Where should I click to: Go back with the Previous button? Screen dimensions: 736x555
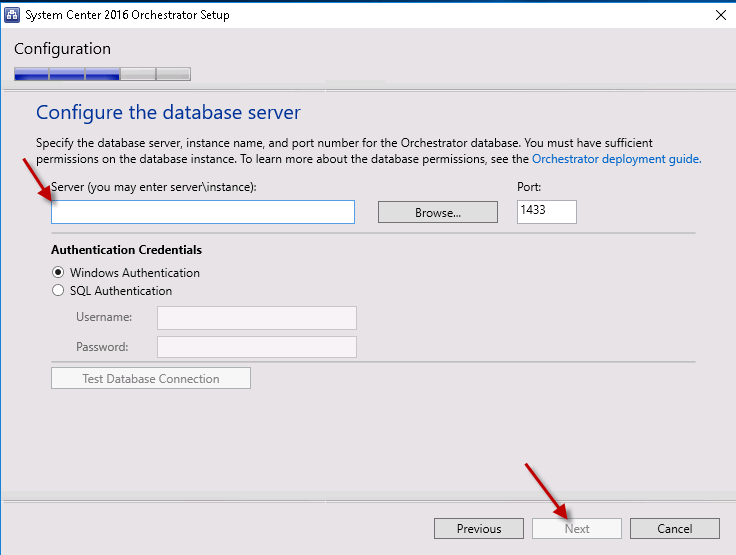[x=479, y=529]
